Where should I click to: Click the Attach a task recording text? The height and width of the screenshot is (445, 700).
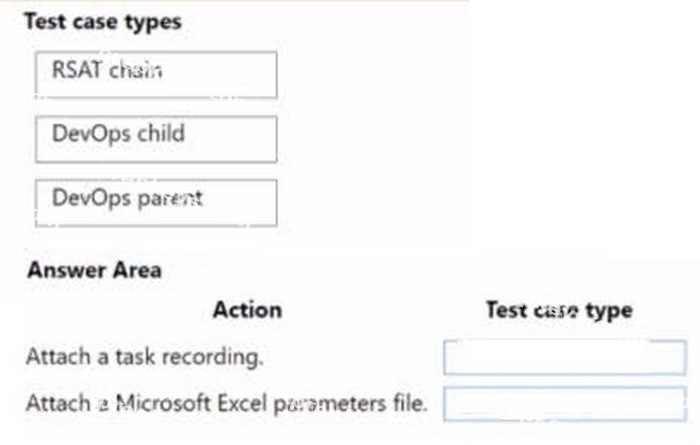tap(145, 357)
